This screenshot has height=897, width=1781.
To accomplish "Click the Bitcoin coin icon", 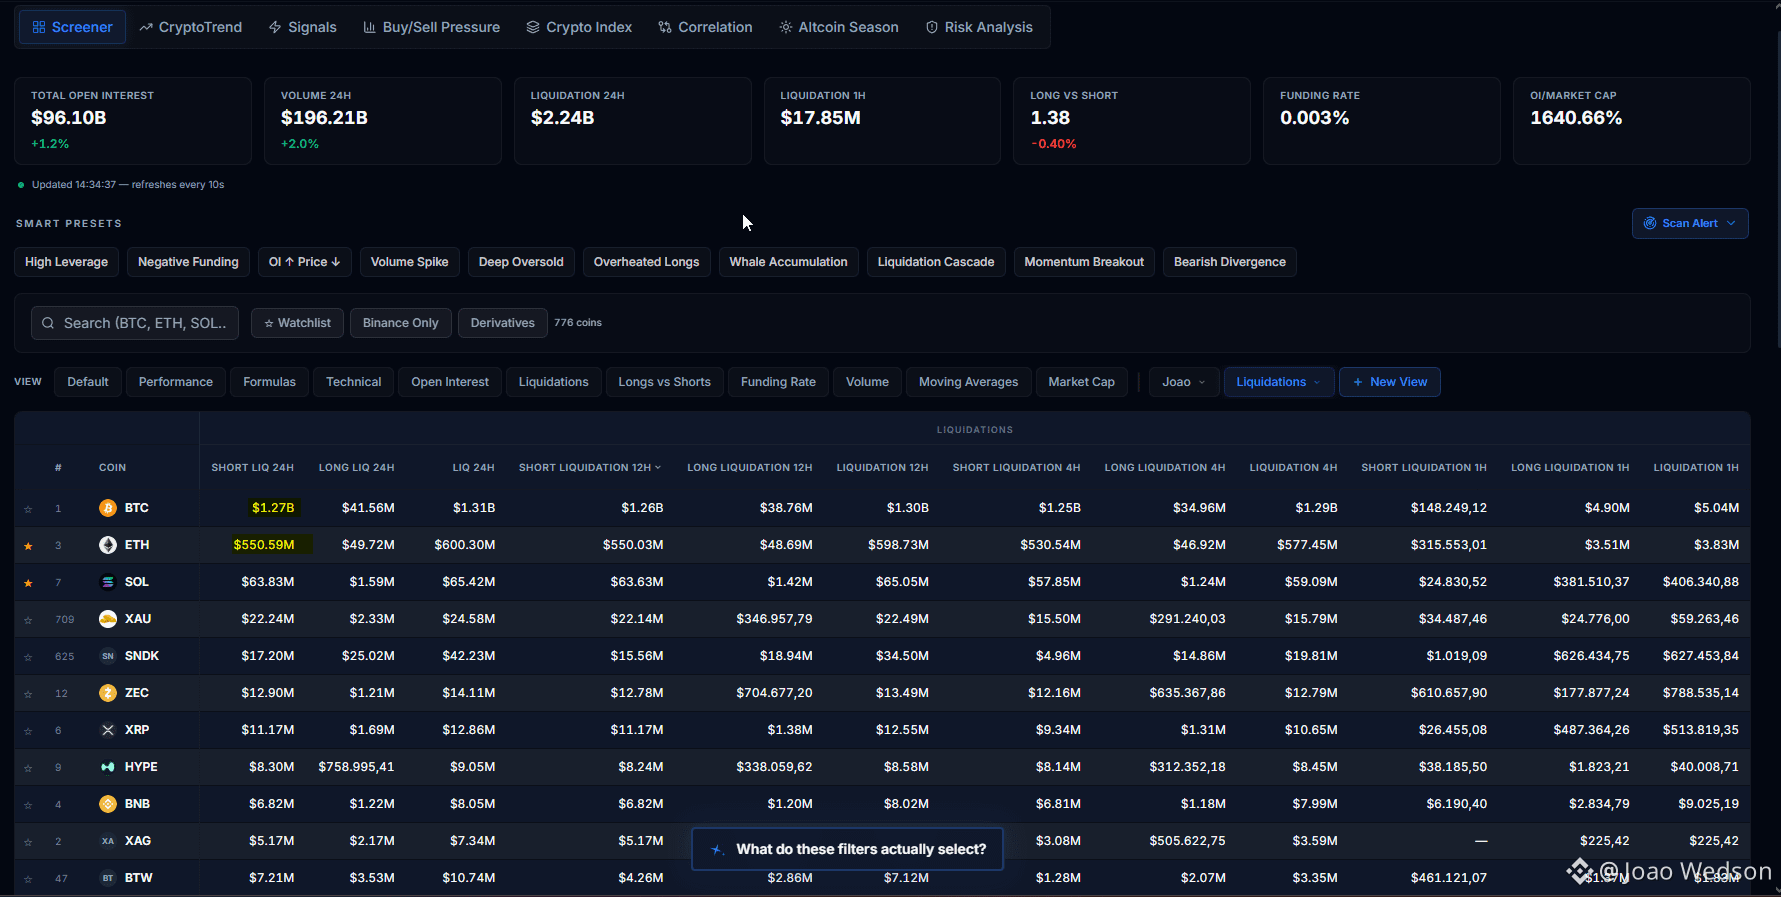I will 108,508.
